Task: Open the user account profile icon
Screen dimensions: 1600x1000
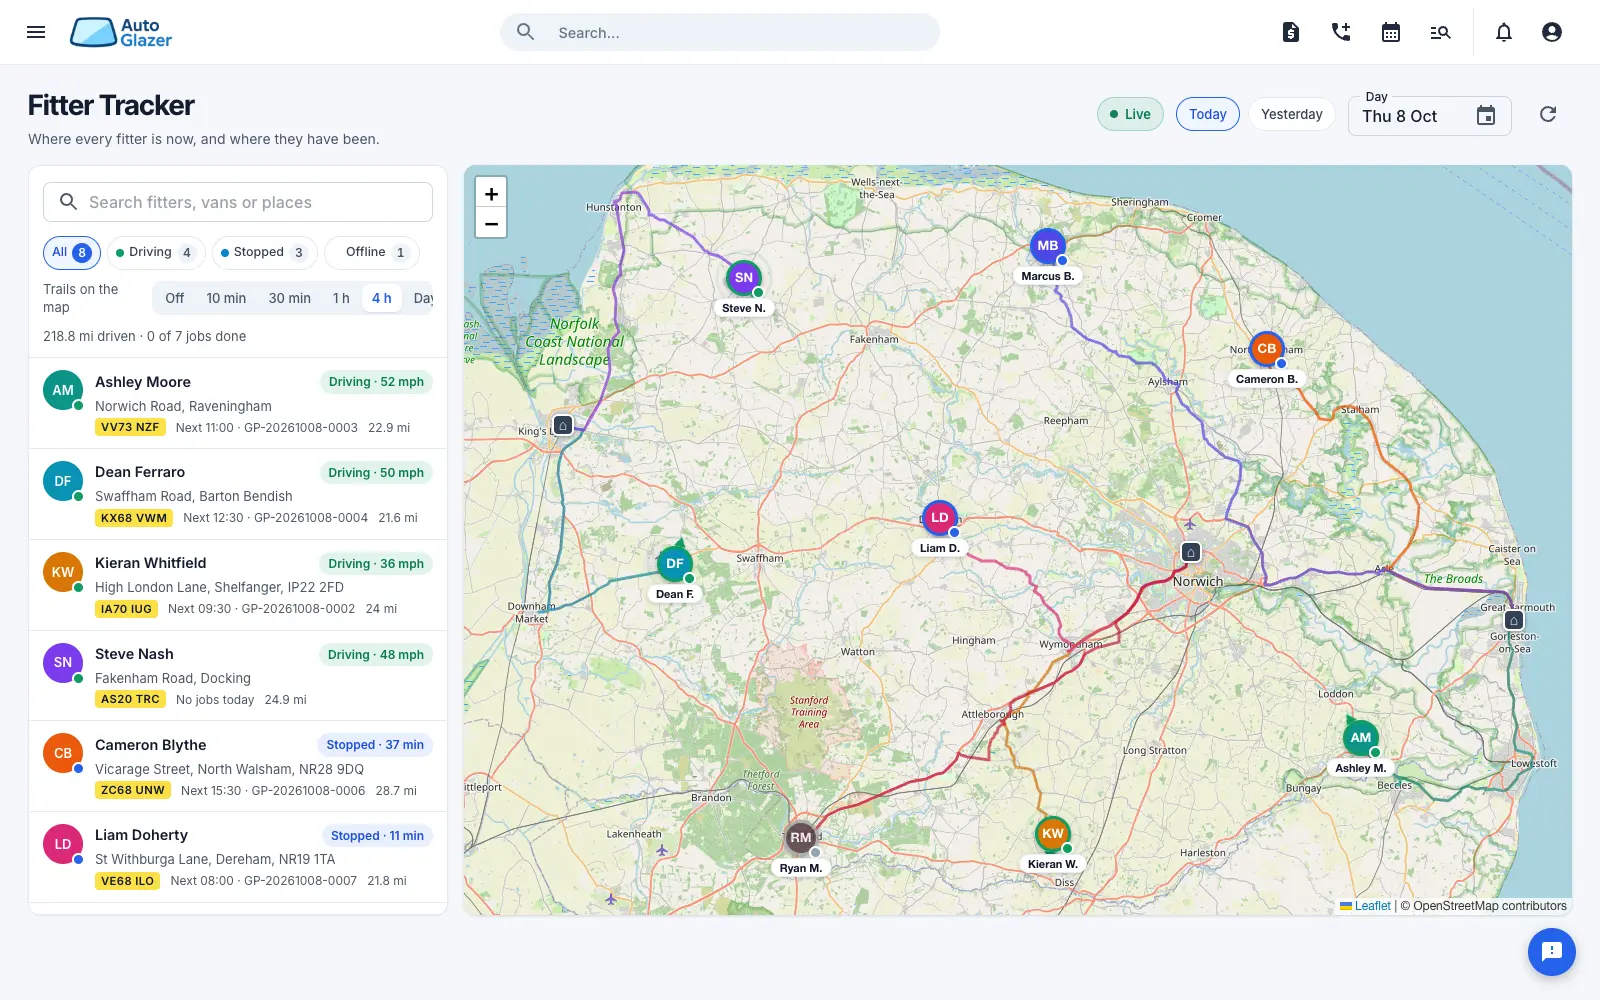Action: tap(1552, 32)
